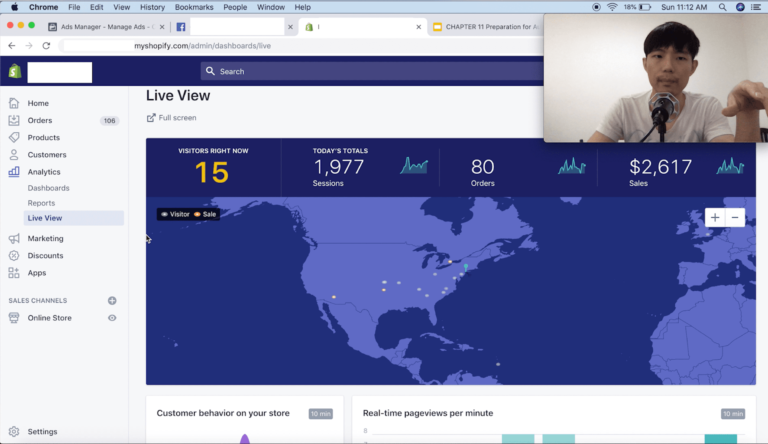
Task: Click the 1,977 sessions total
Action: click(338, 167)
